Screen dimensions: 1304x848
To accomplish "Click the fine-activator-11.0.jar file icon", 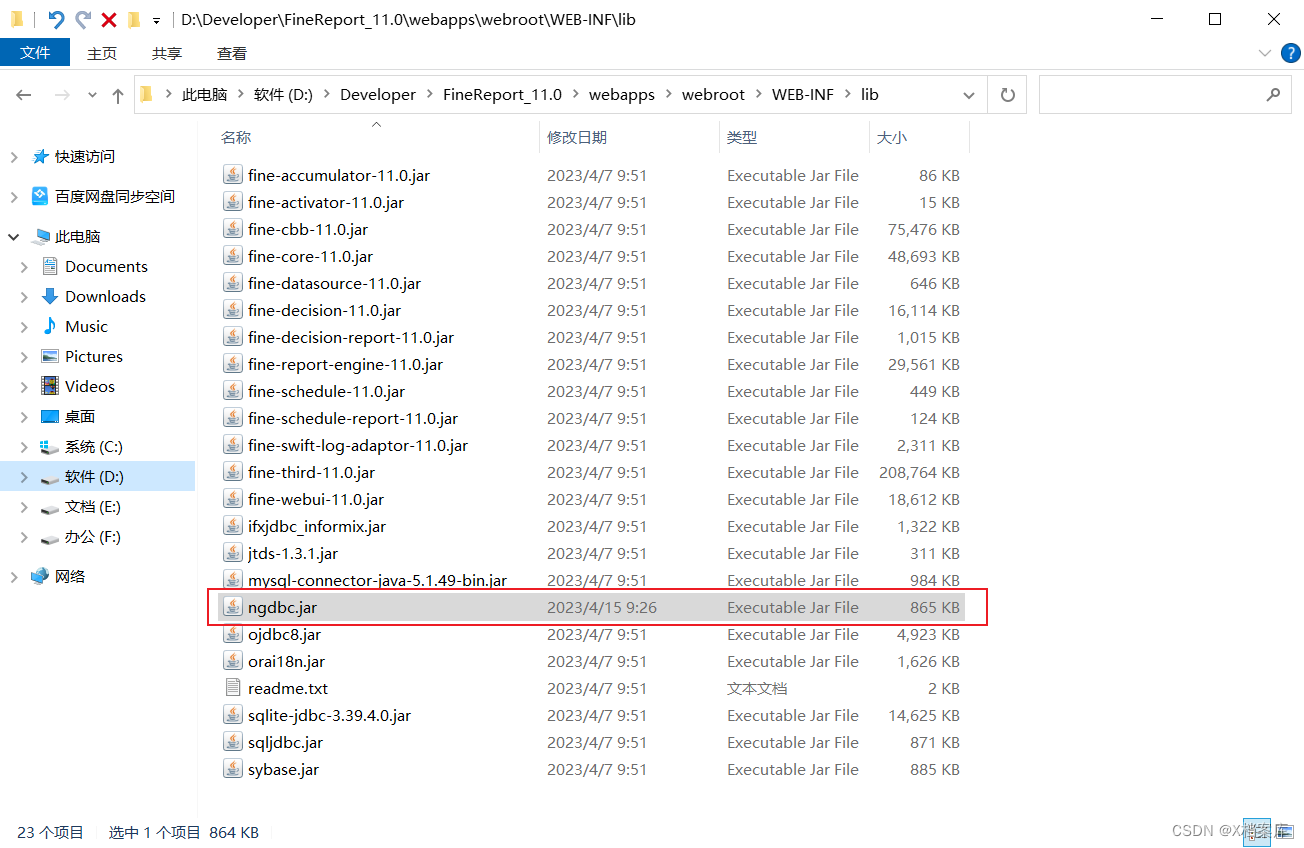I will point(232,202).
